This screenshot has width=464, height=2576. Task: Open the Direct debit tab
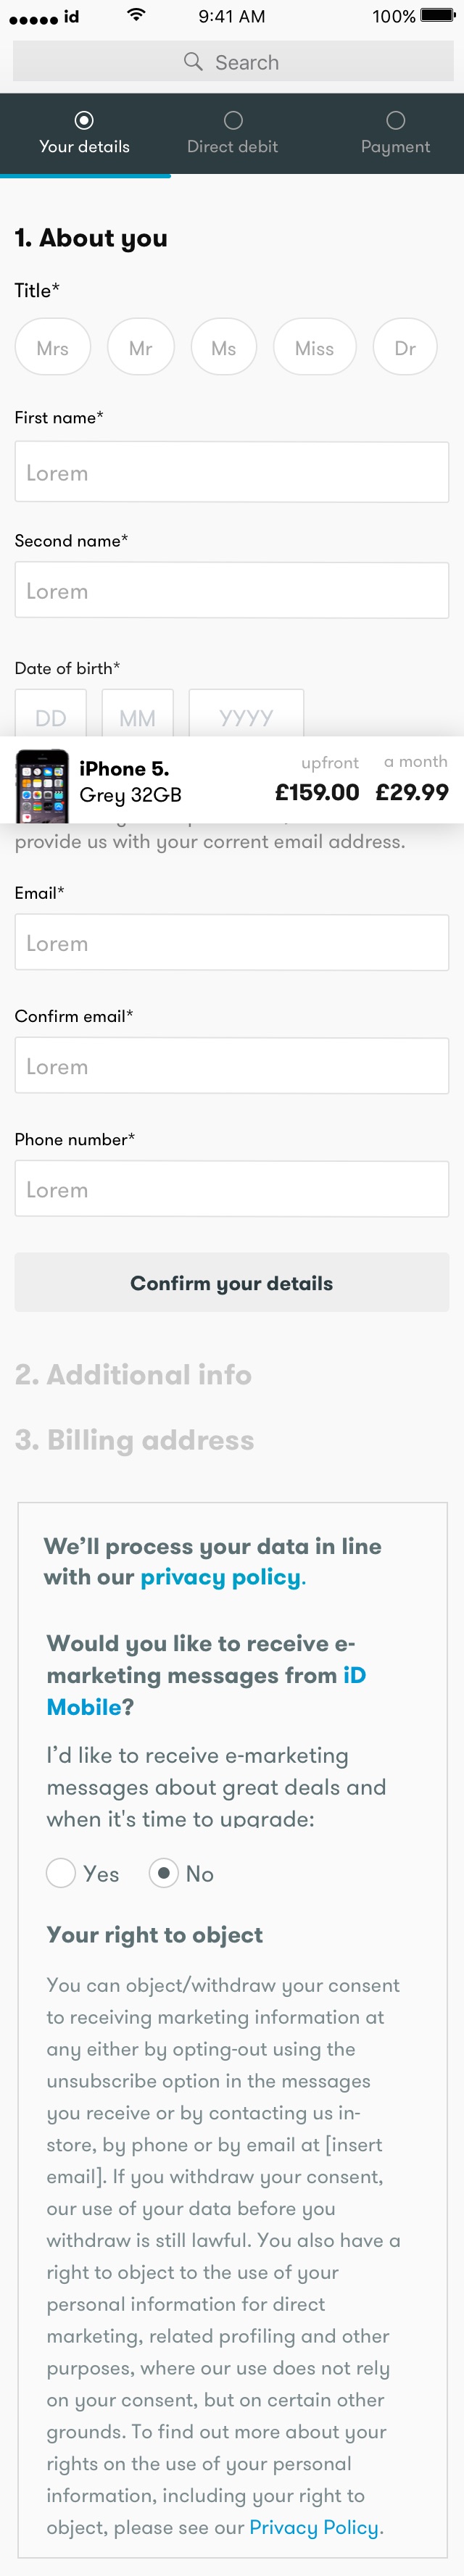[x=233, y=134]
